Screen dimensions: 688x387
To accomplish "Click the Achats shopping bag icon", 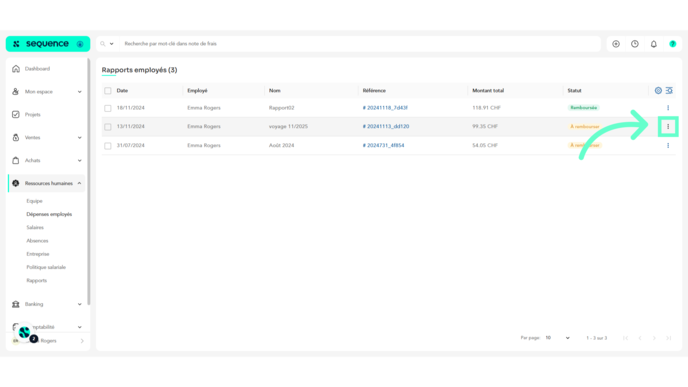I will pos(16,161).
